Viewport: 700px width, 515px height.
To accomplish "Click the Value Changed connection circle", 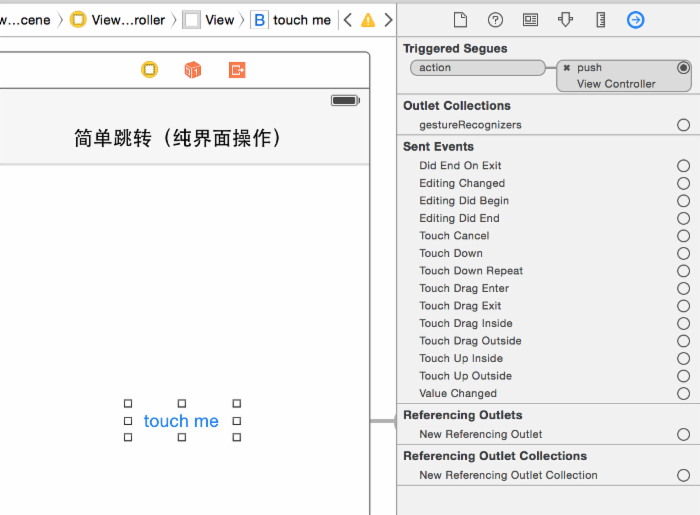I will [683, 393].
